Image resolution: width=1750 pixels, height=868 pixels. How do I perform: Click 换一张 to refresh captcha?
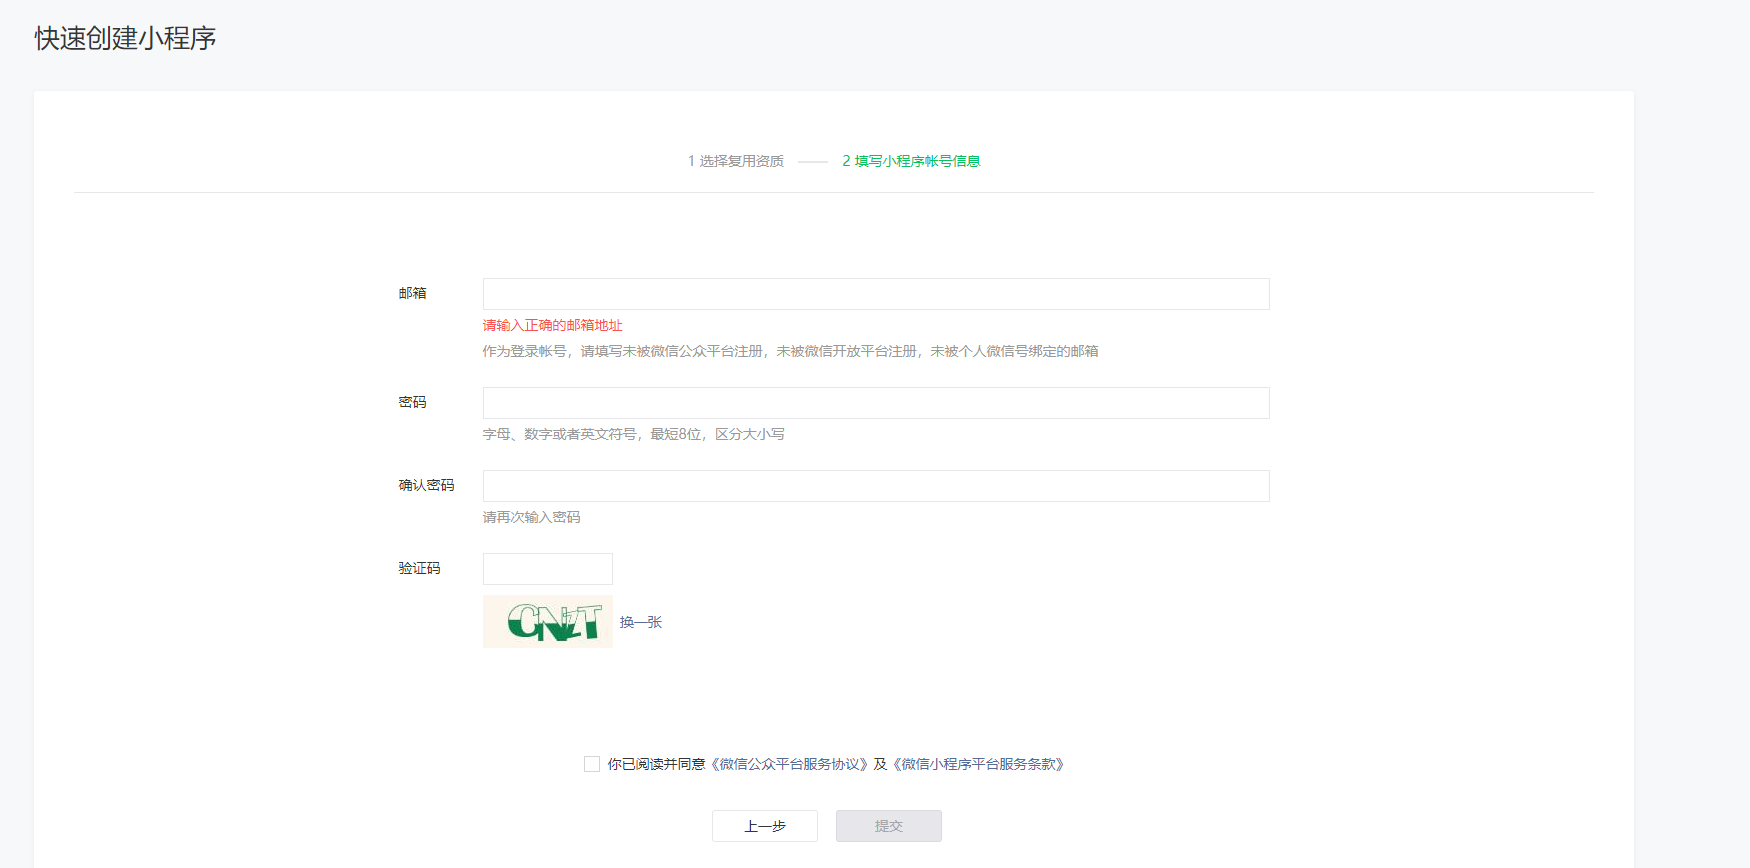[x=641, y=622]
